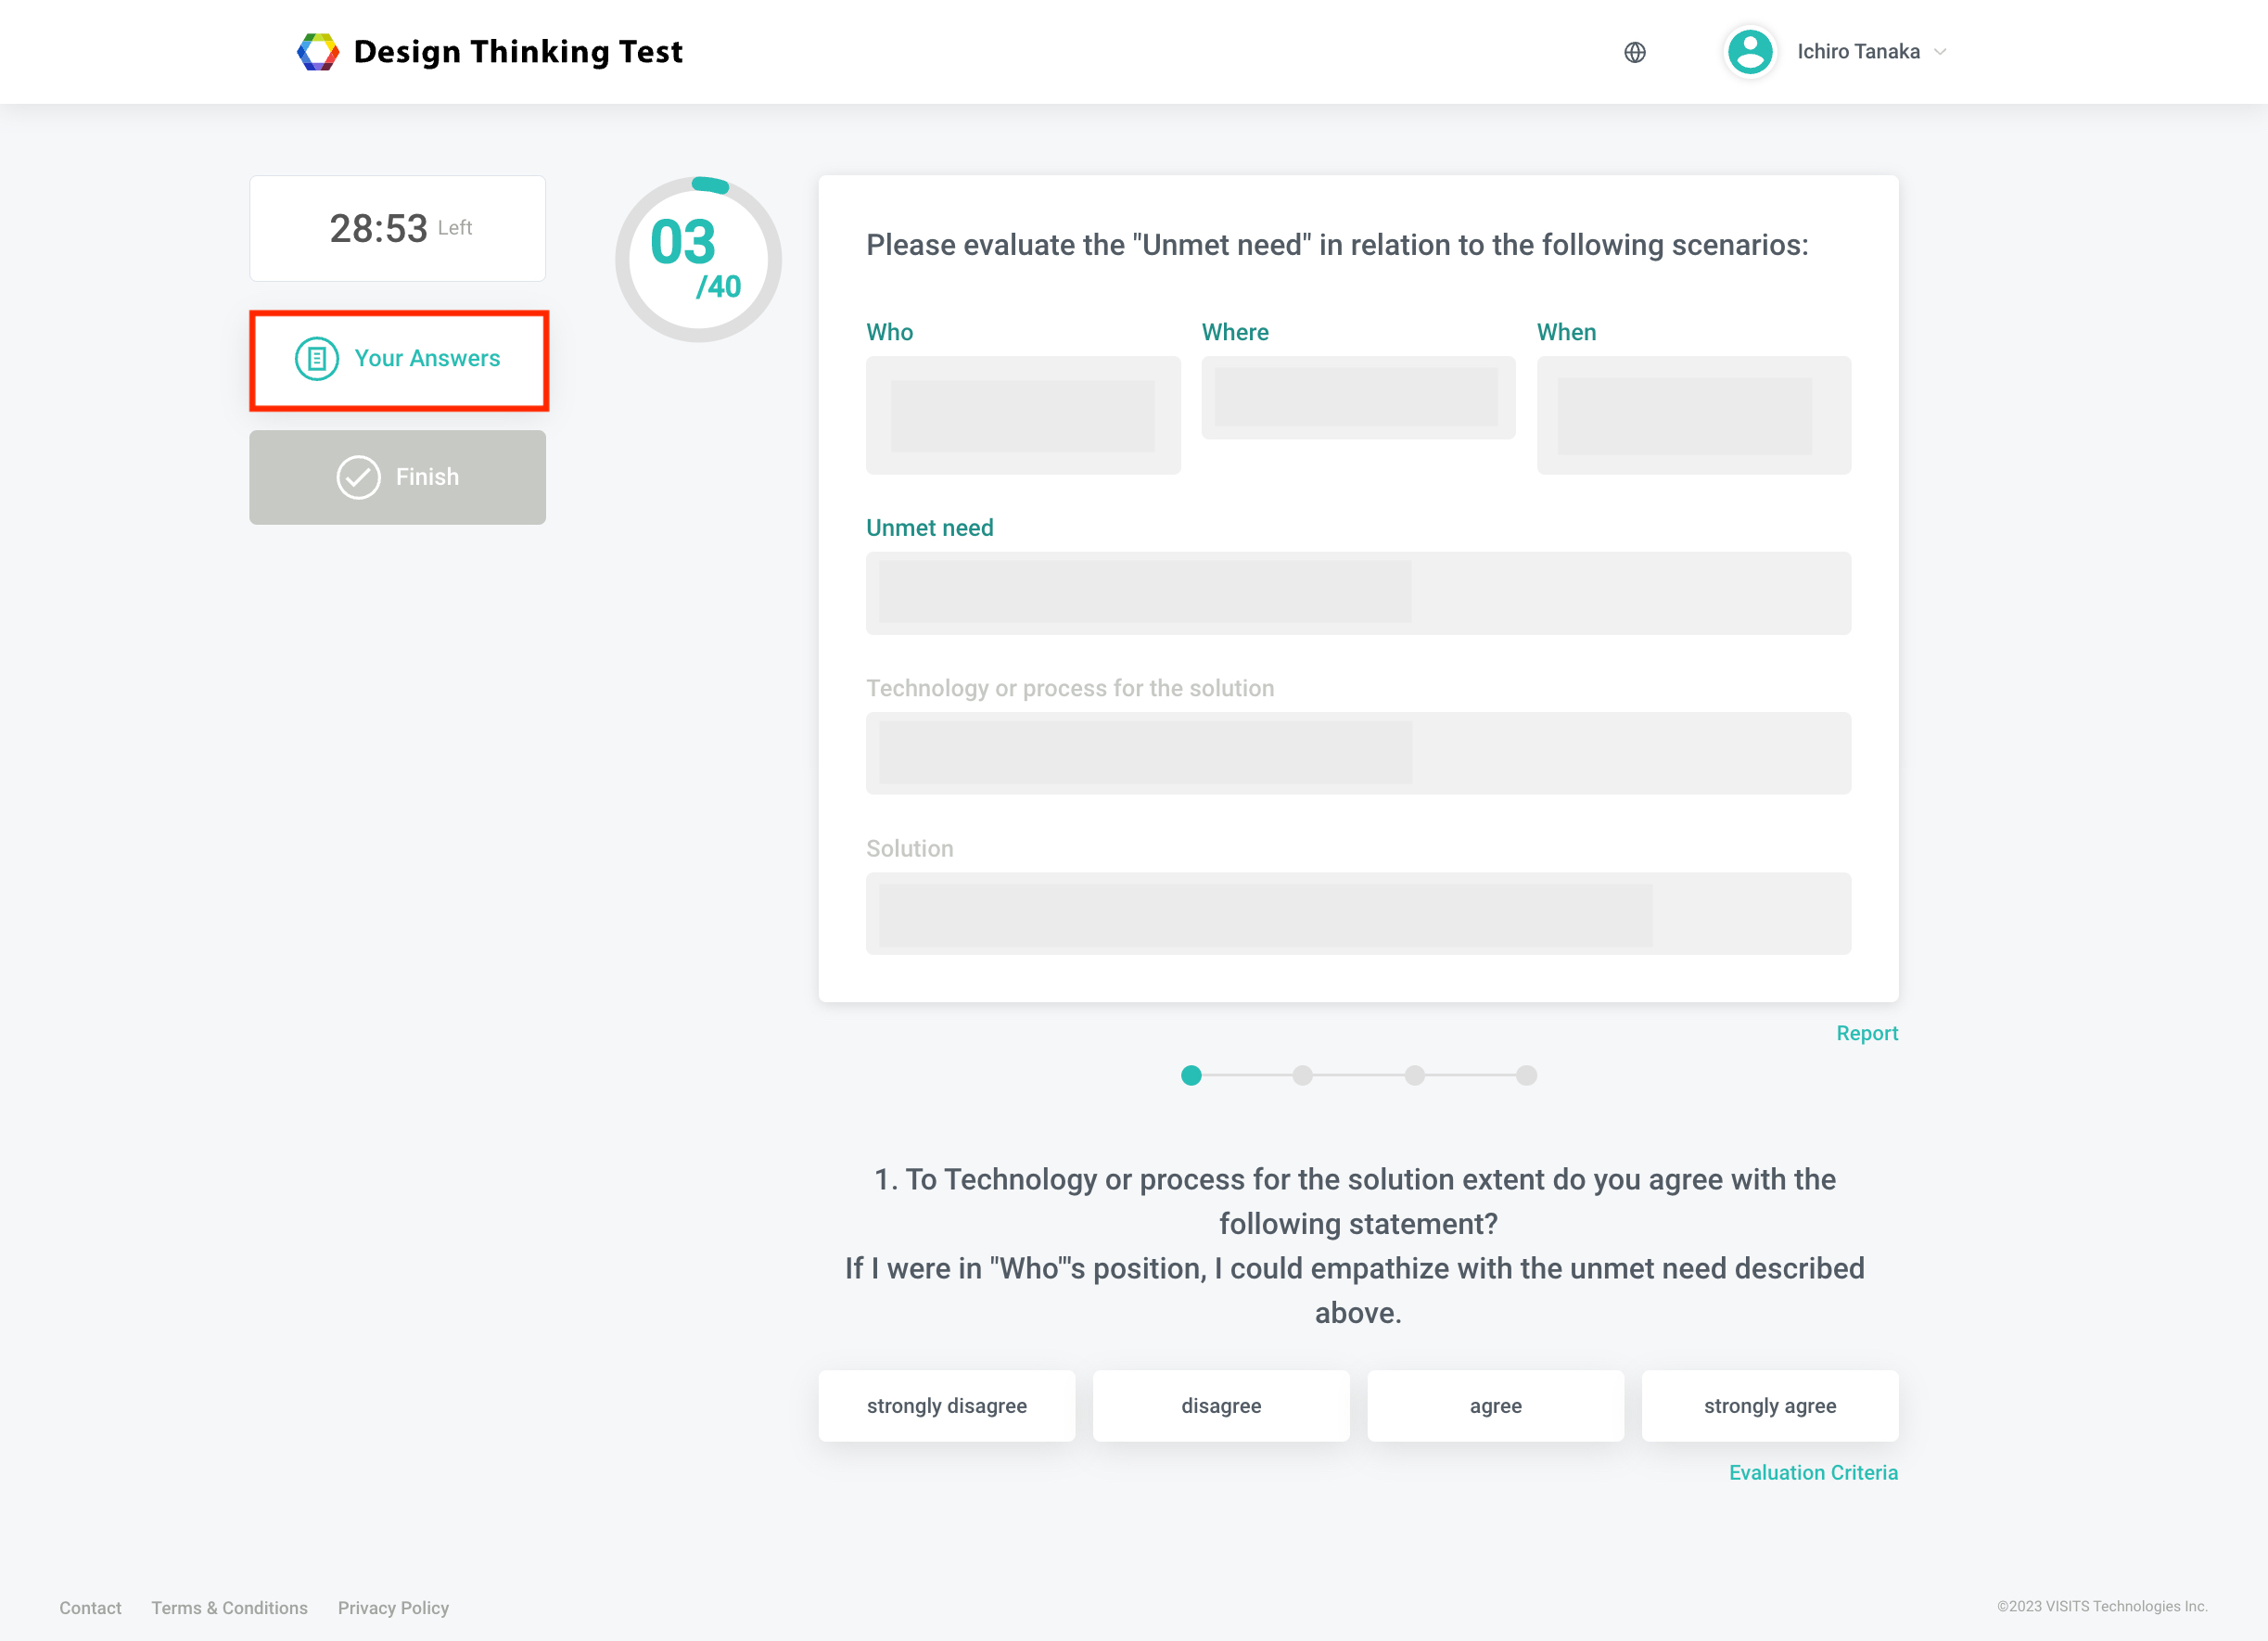
Task: Open the Evaluation Criteria link
Action: [x=1813, y=1472]
